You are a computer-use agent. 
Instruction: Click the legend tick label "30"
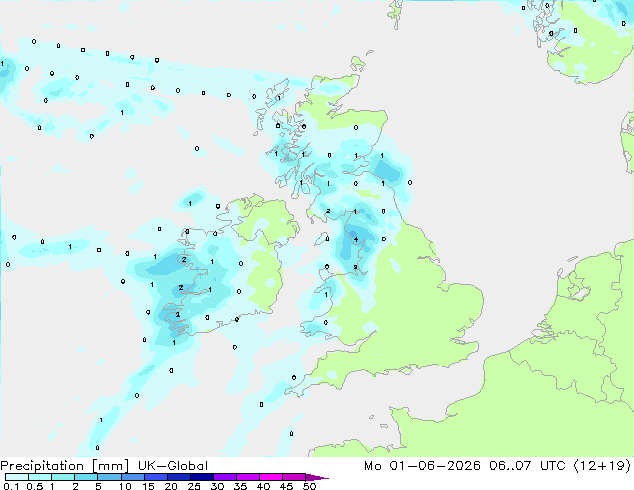click(x=217, y=486)
